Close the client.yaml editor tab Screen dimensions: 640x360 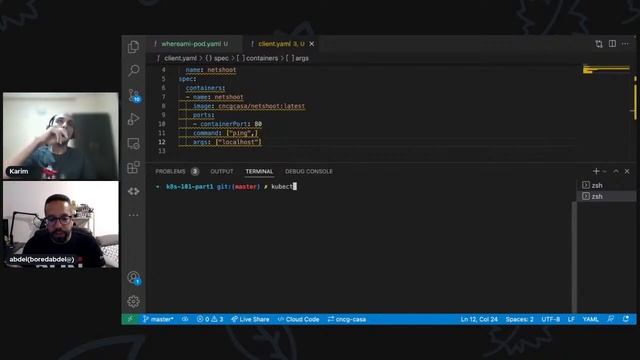[x=311, y=44]
